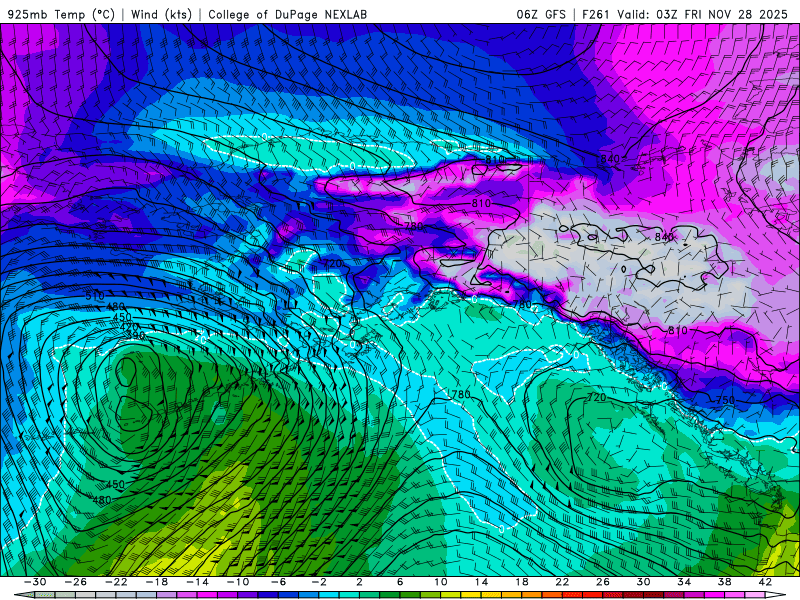800x600 pixels.
Task: Click the 22 value on the color scale
Action: point(562,582)
